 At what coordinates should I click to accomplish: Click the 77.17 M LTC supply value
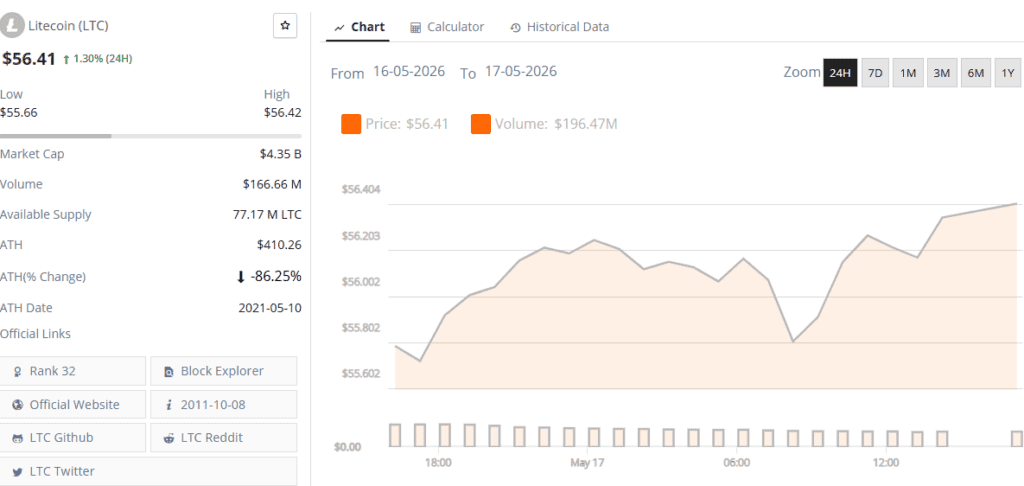(267, 214)
